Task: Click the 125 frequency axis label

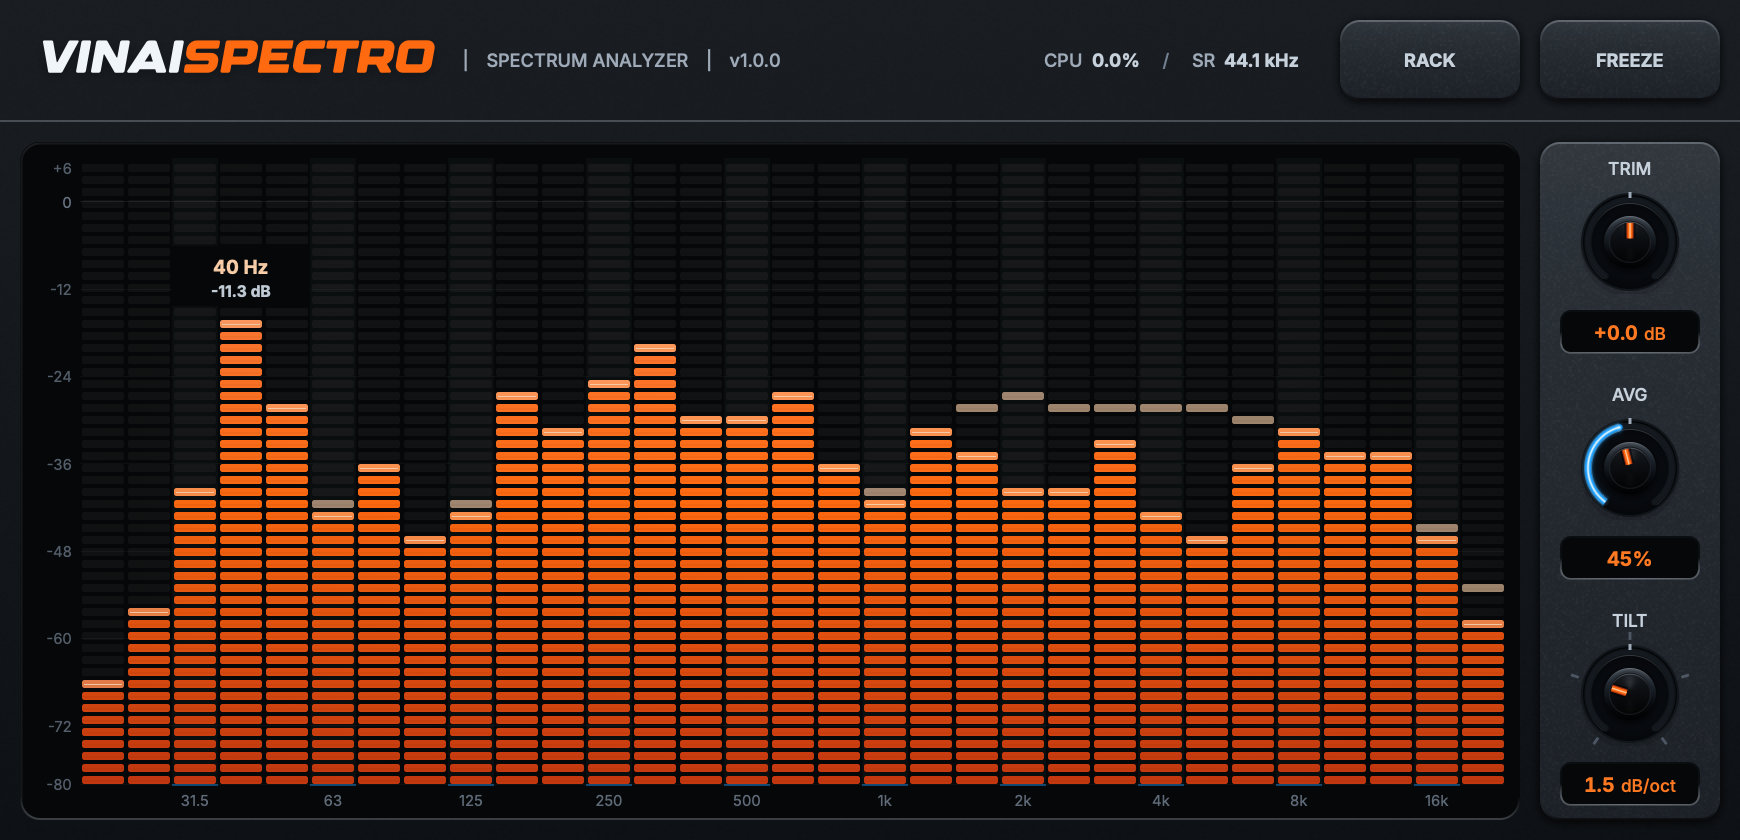Action: tap(471, 801)
